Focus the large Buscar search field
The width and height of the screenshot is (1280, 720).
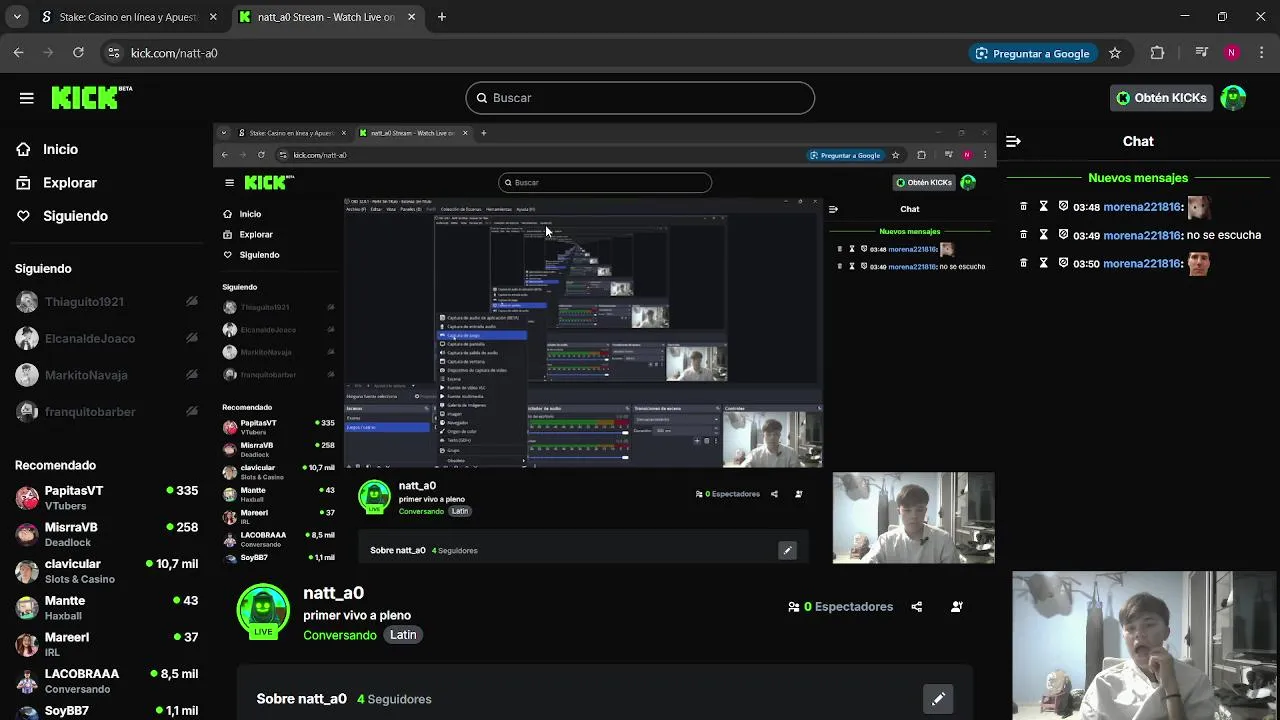(x=640, y=98)
